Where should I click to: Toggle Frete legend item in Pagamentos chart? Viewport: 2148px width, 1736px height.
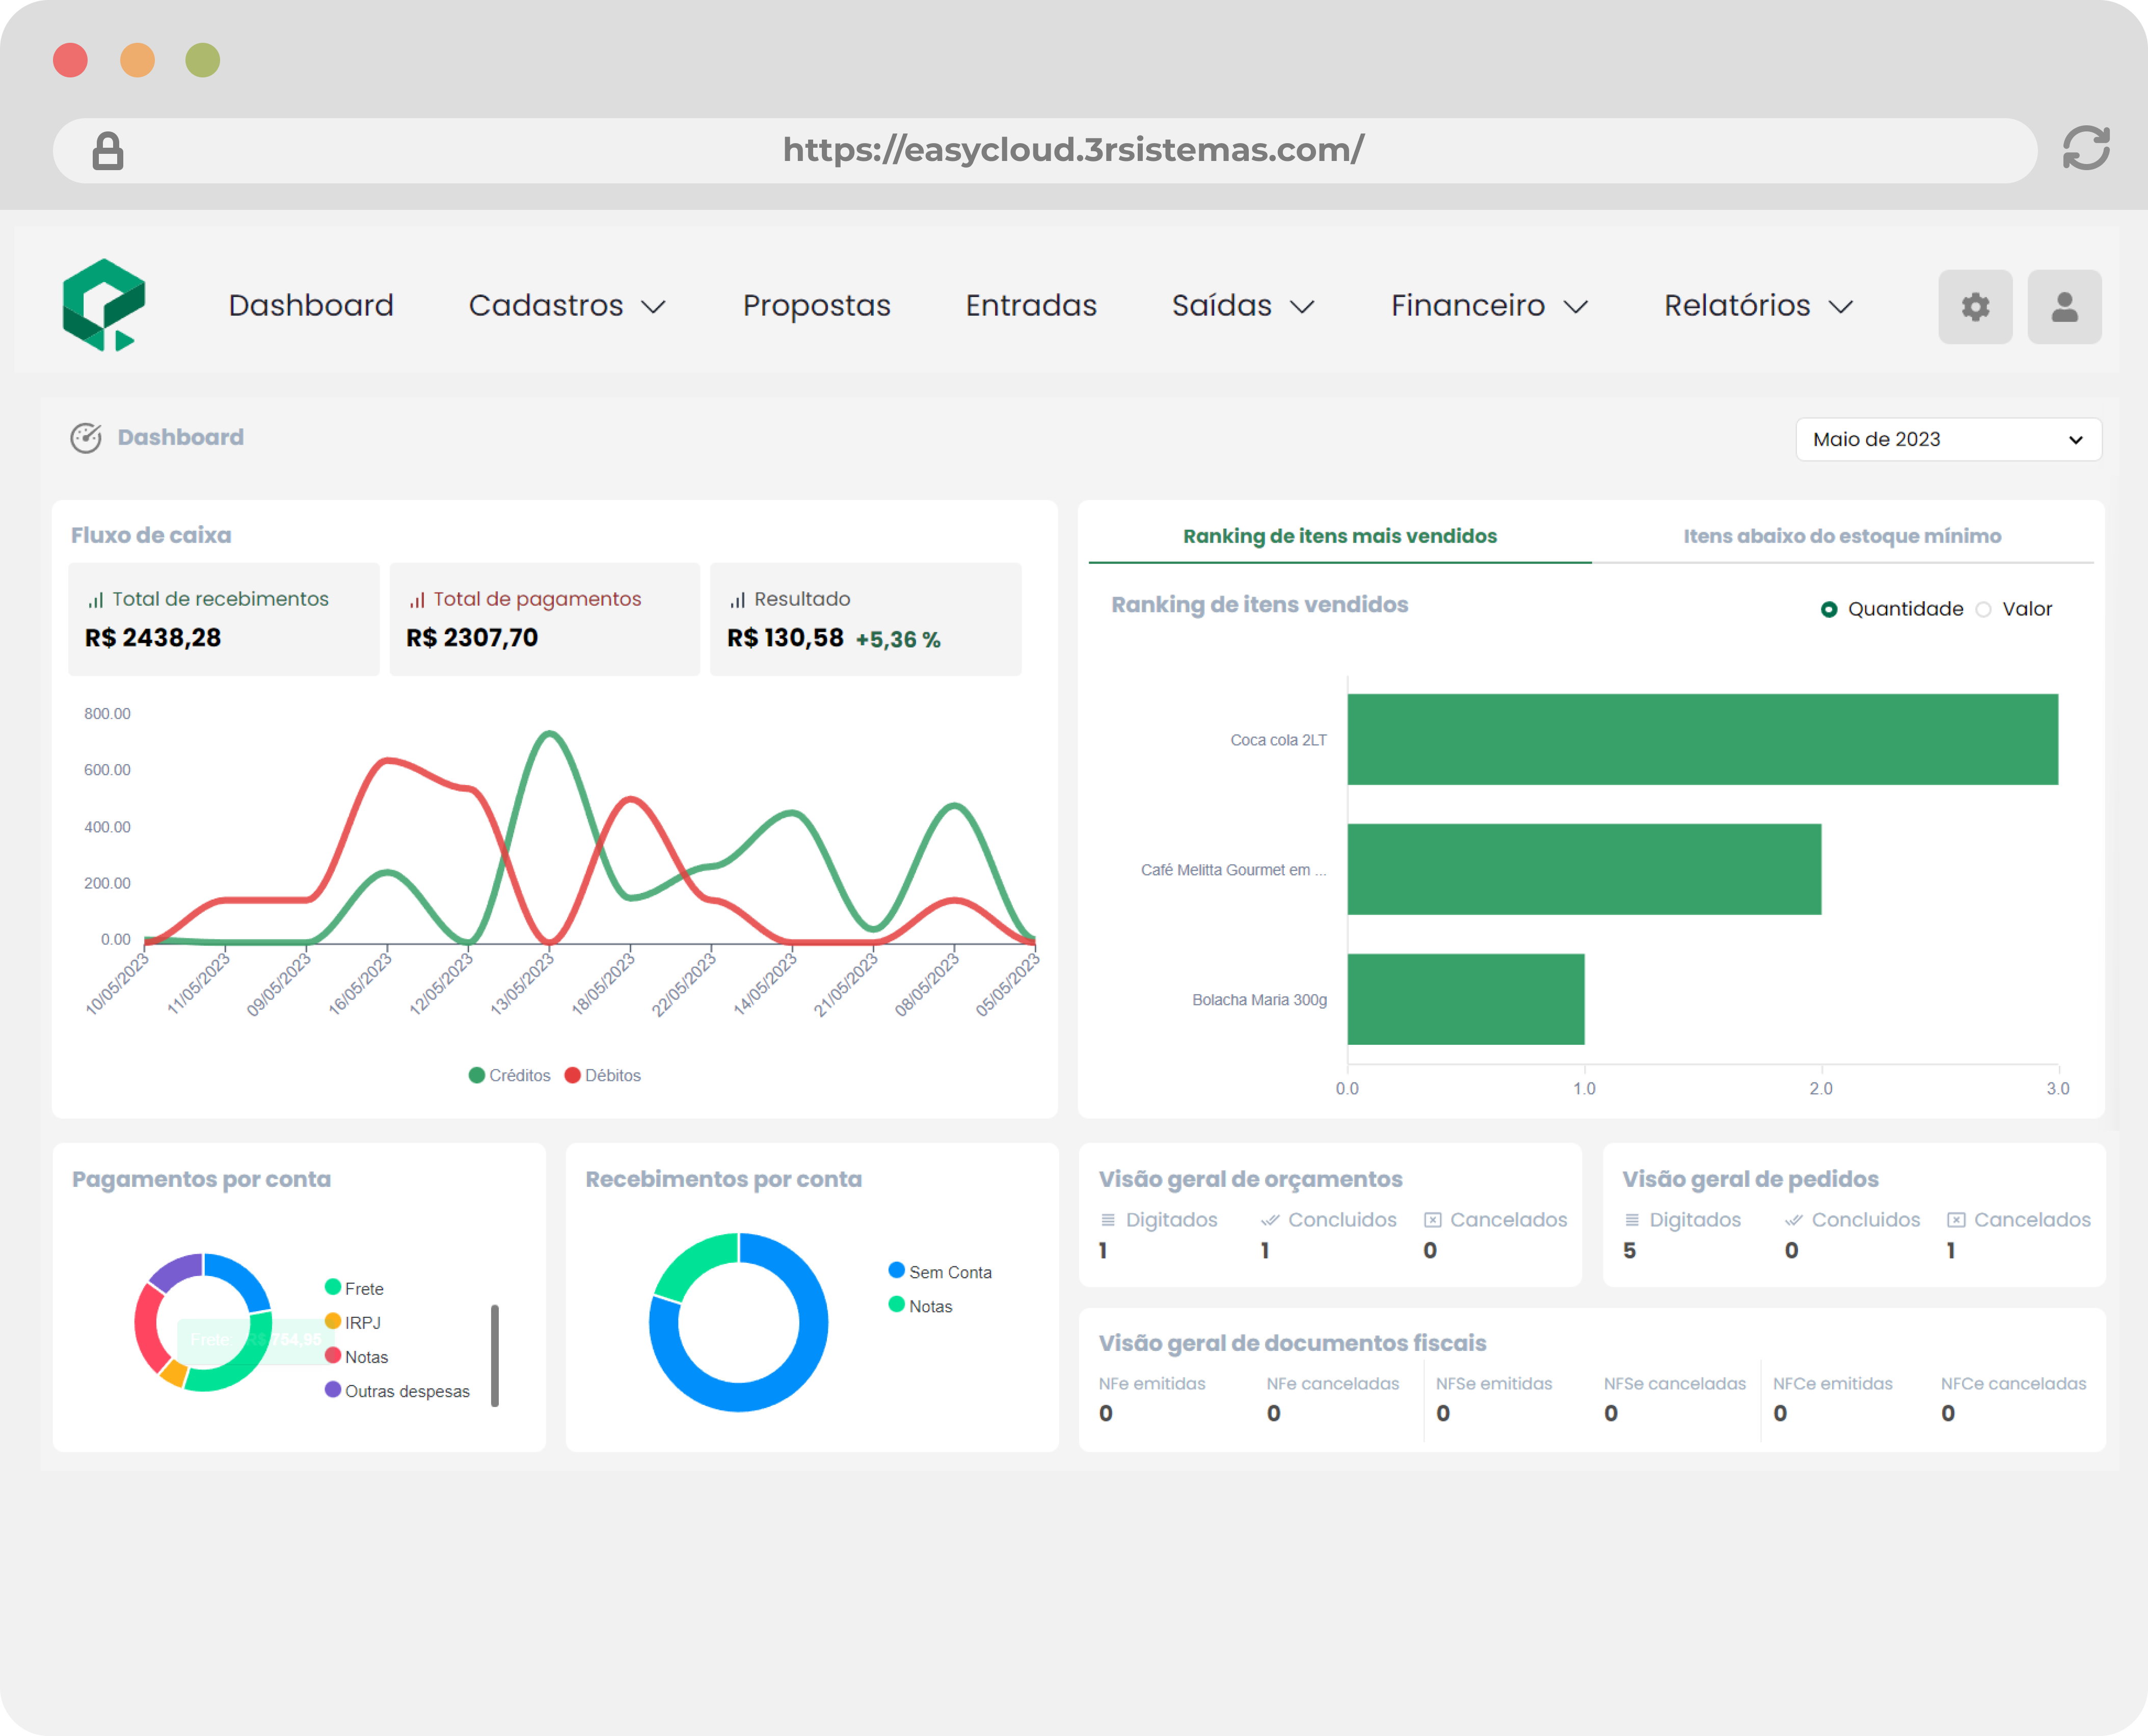(x=355, y=1288)
